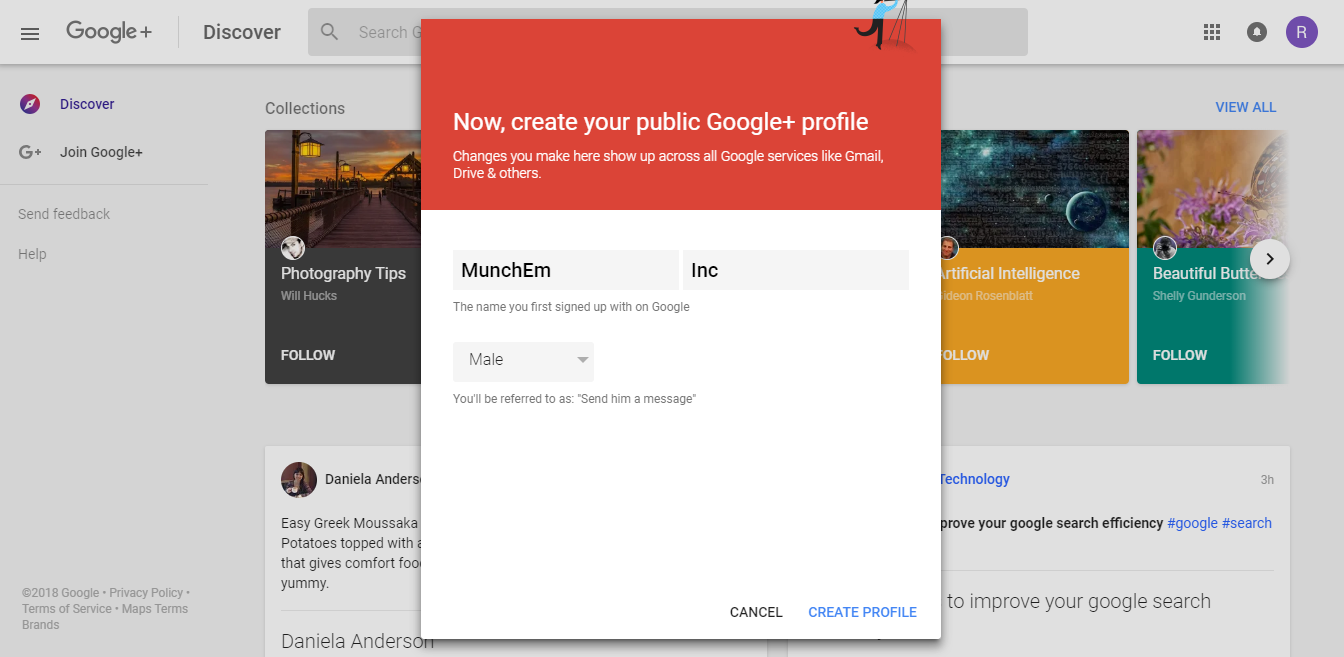
Task: Open the Maps Terms link
Action: [155, 609]
